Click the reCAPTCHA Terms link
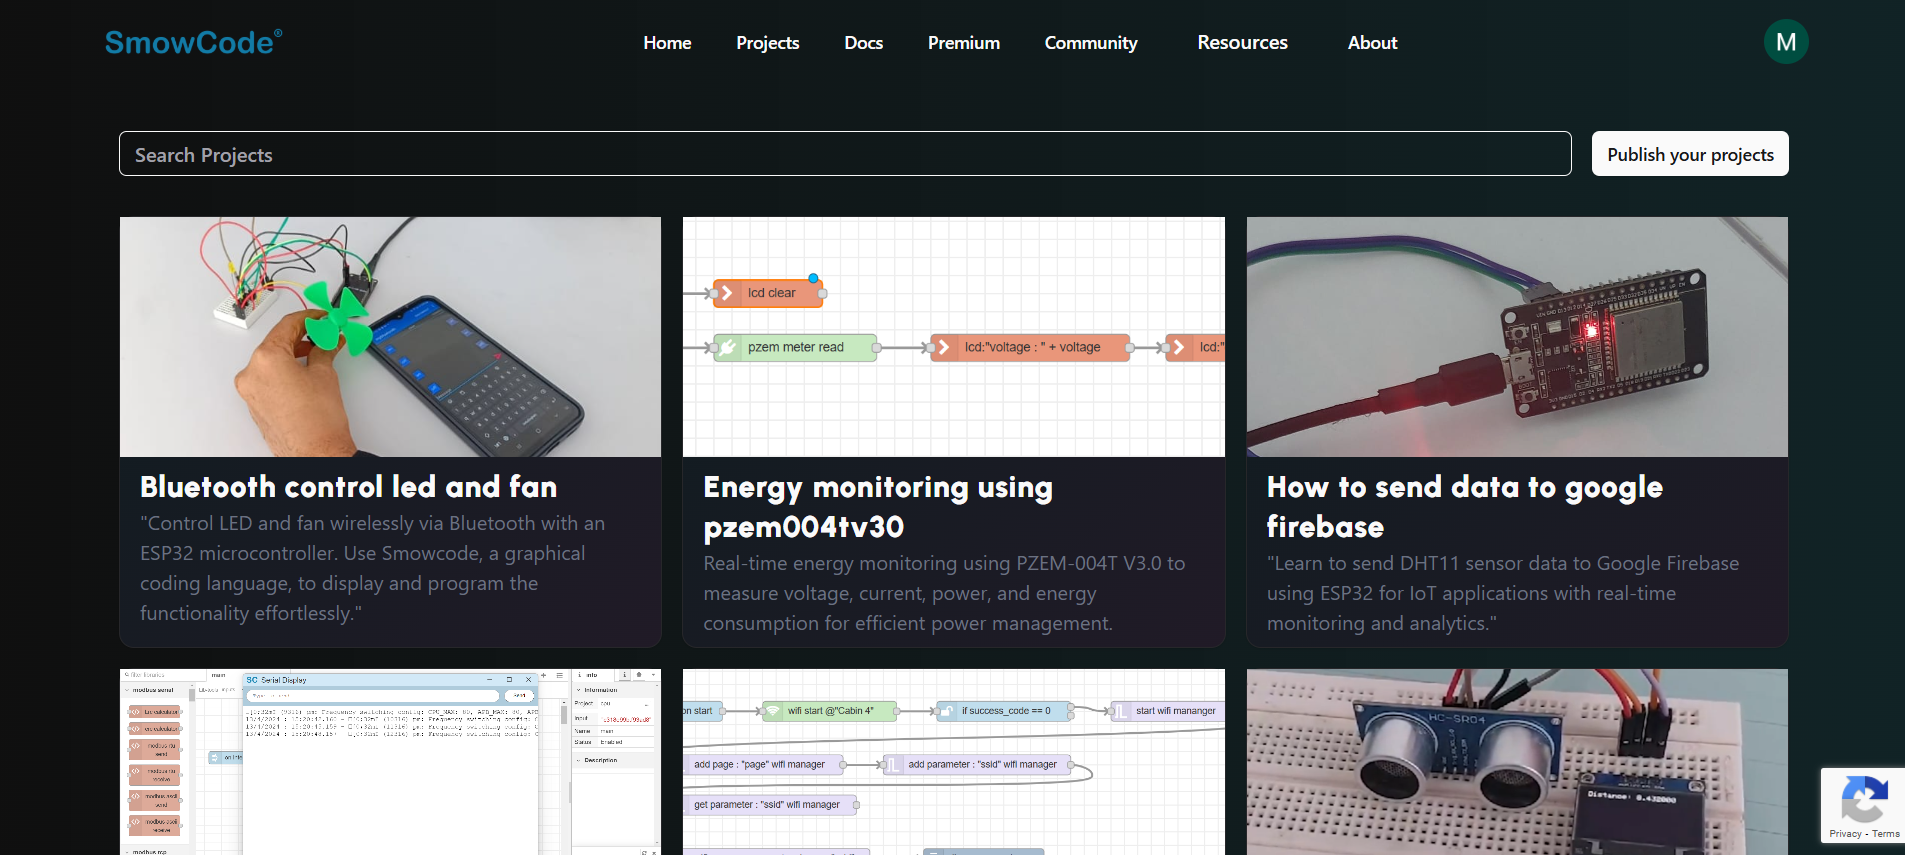The height and width of the screenshot is (855, 1905). click(1886, 834)
